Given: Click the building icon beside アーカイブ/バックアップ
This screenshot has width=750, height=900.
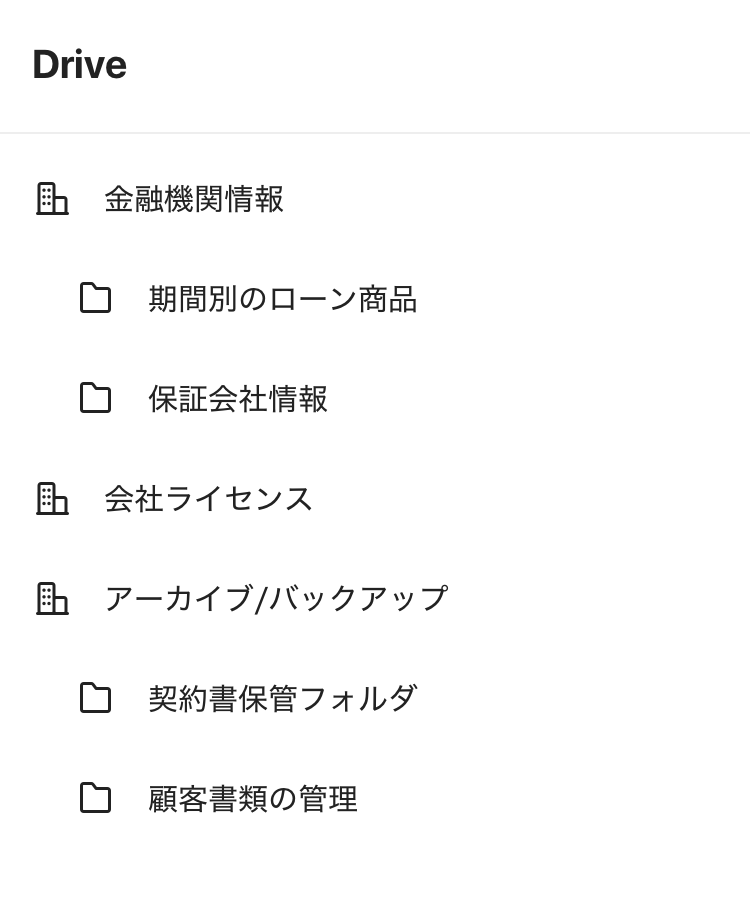Looking at the screenshot, I should [x=52, y=598].
